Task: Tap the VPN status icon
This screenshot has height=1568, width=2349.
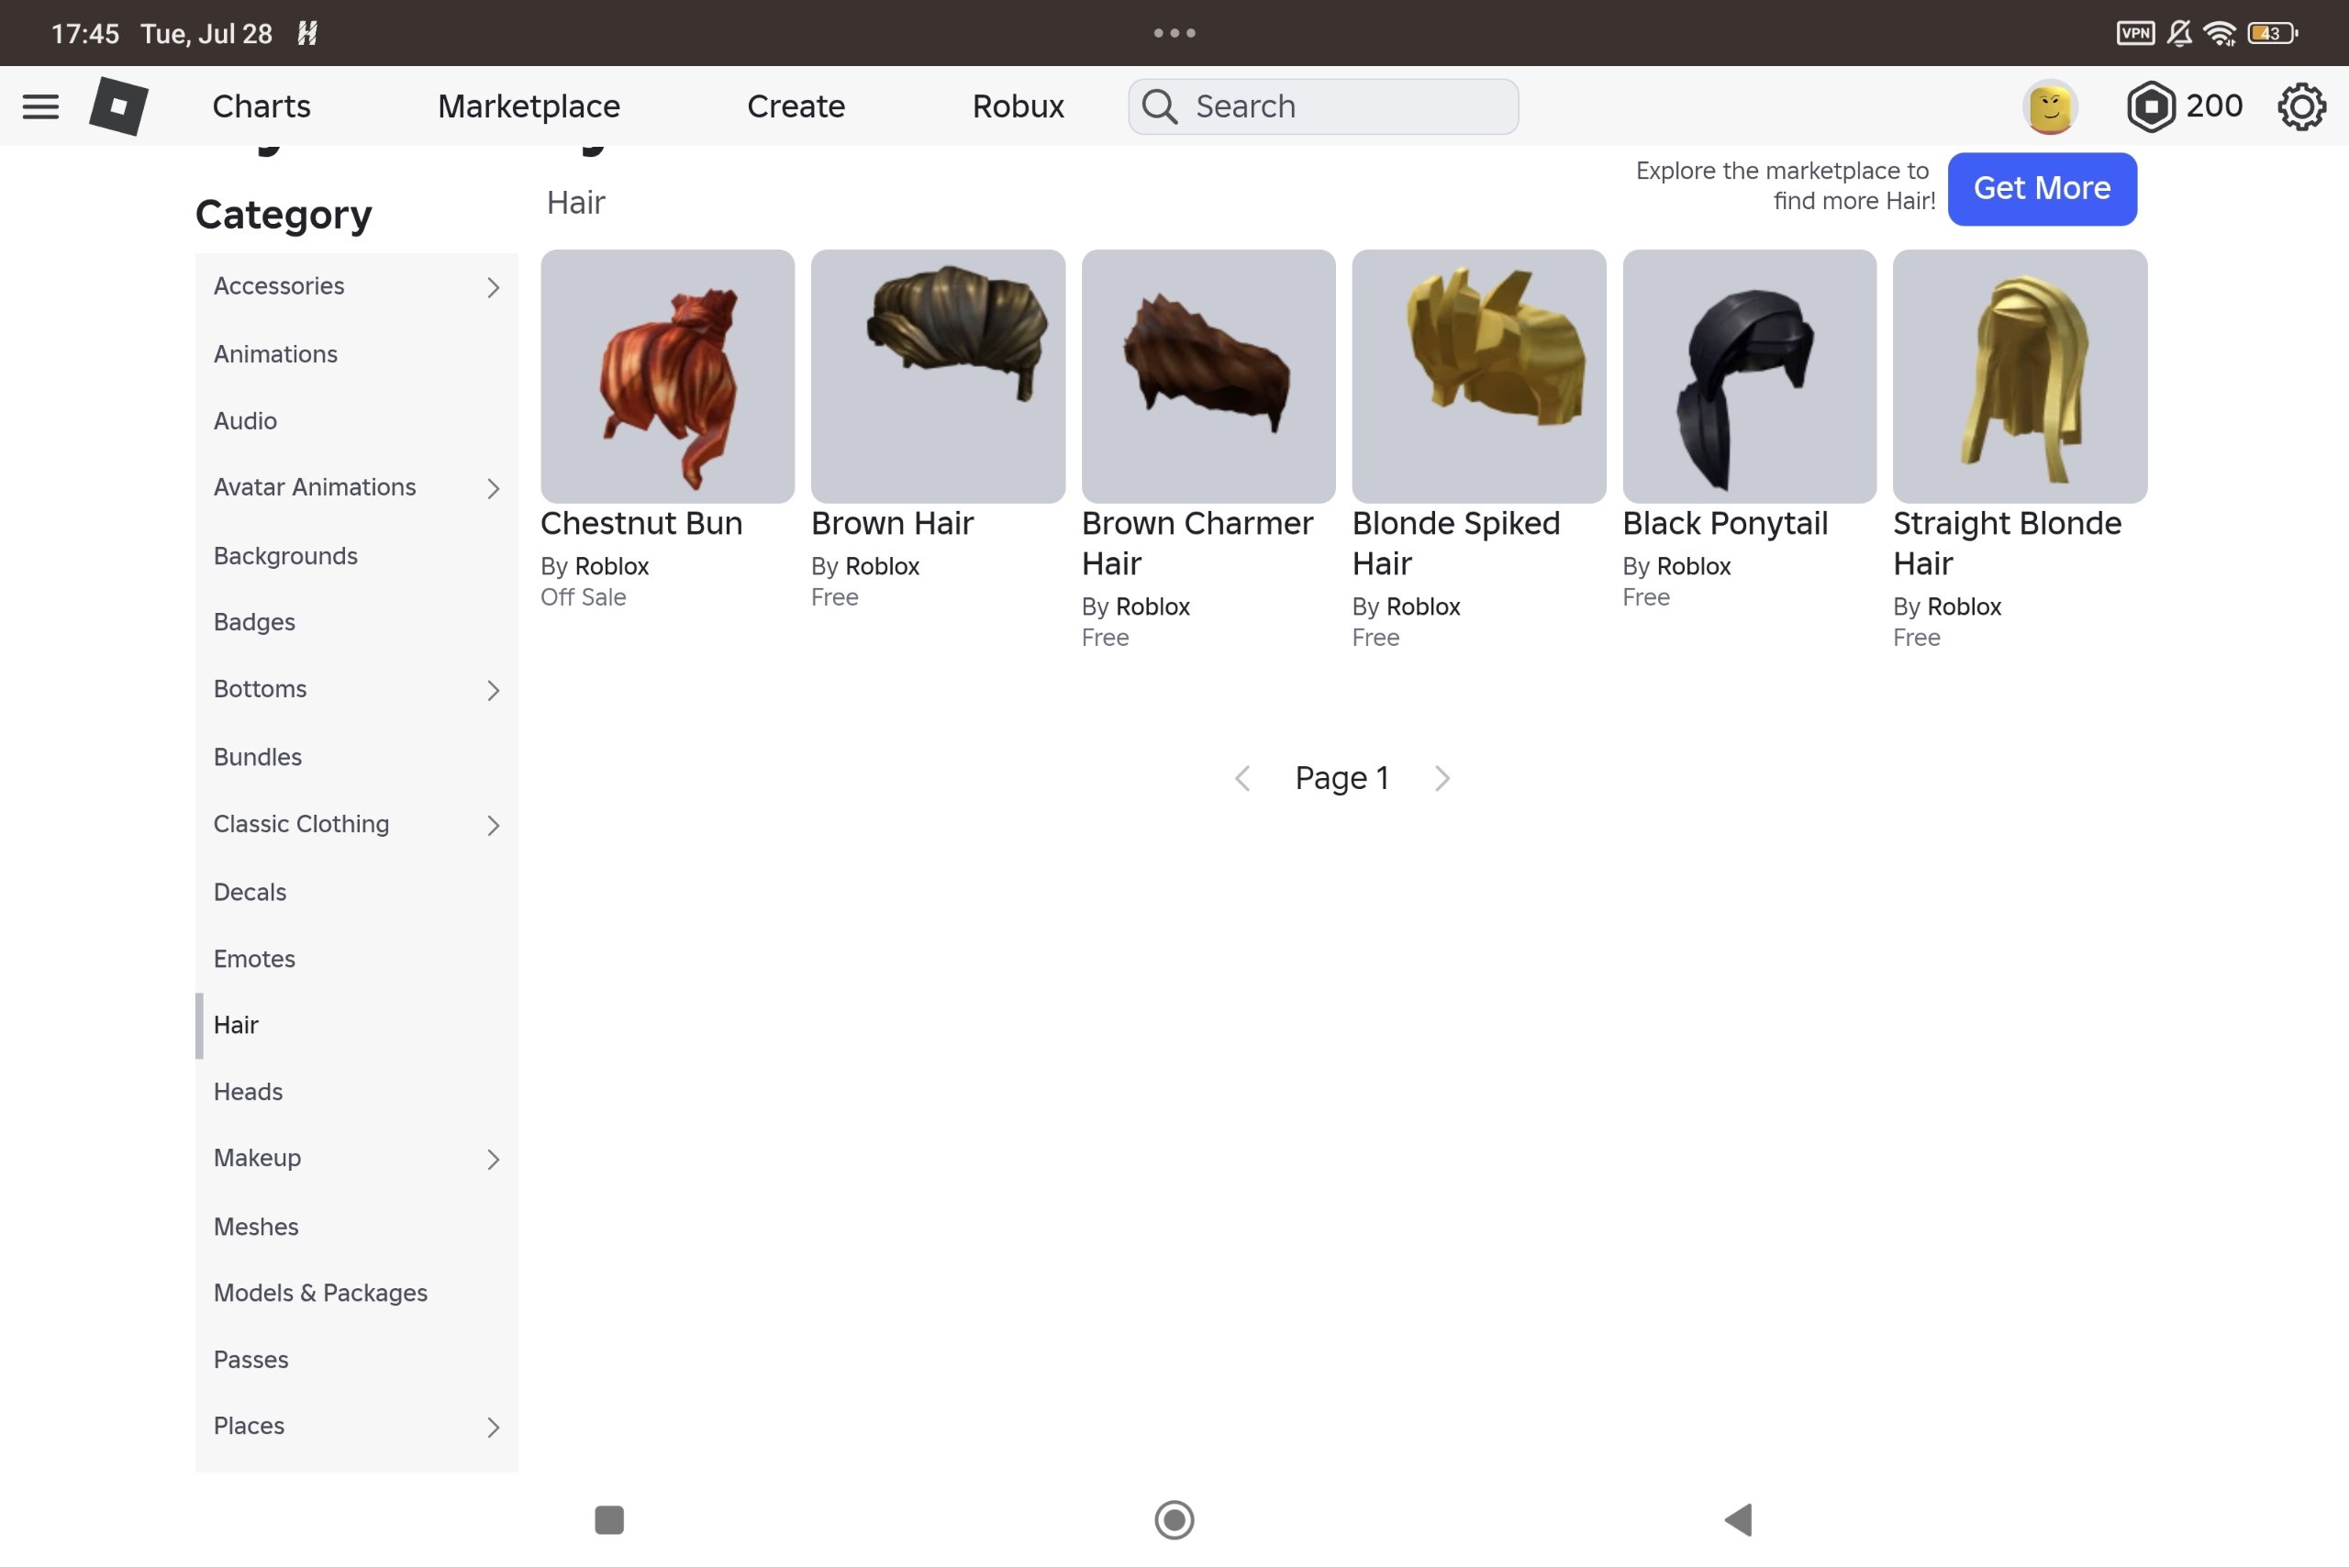Action: [2135, 33]
